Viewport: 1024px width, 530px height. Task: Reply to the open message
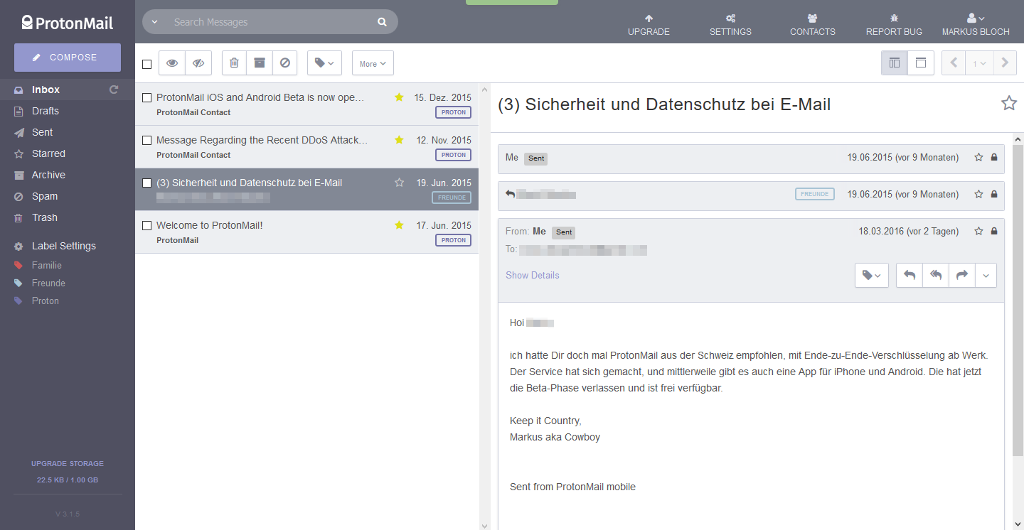pyautogui.click(x=909, y=275)
